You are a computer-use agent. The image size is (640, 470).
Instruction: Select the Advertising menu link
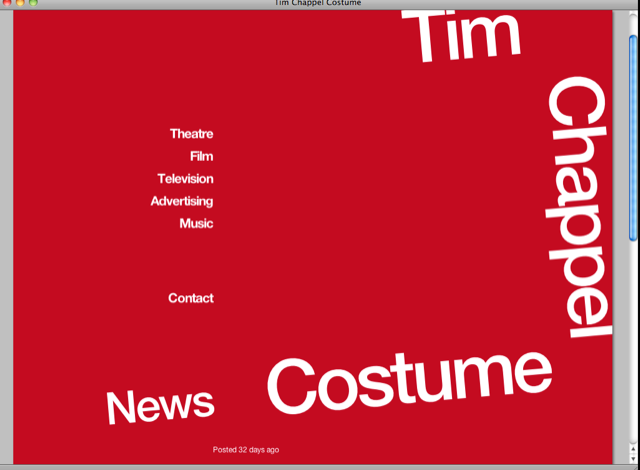point(182,201)
